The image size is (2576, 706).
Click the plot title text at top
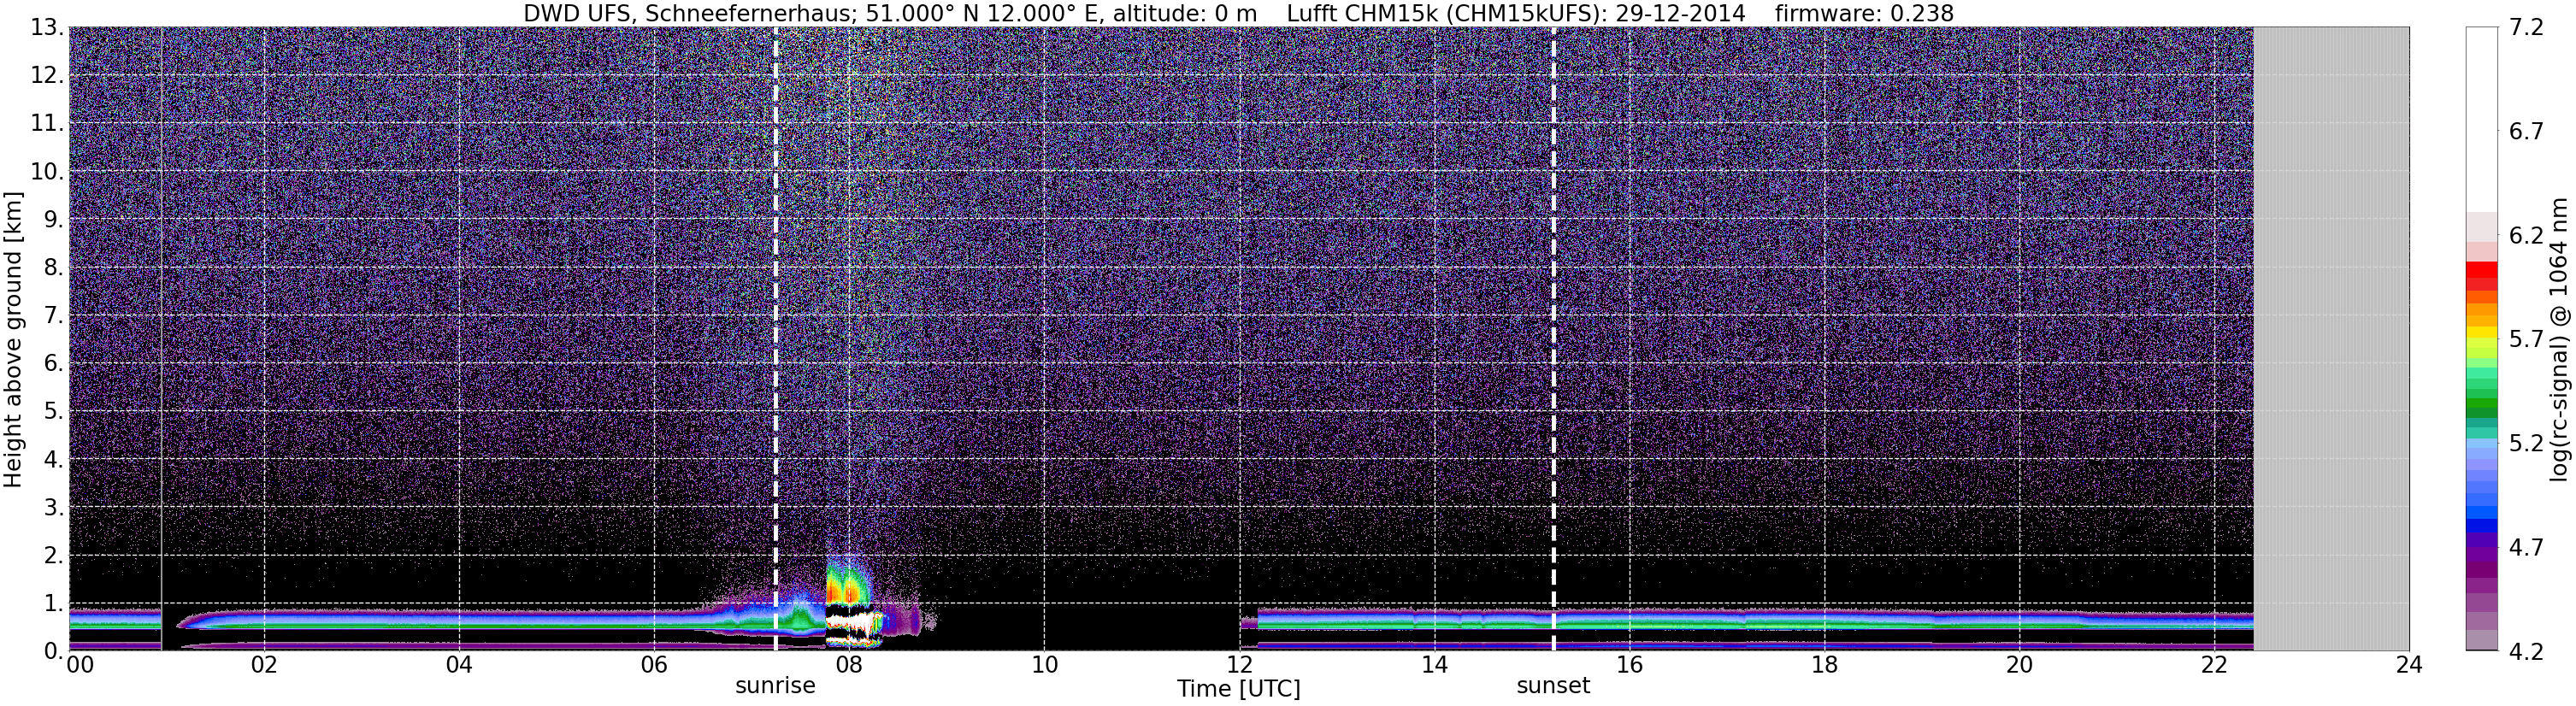click(x=1238, y=13)
